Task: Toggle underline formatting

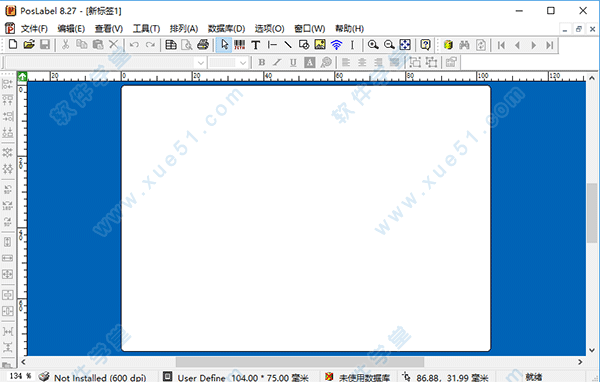Action: (x=293, y=62)
